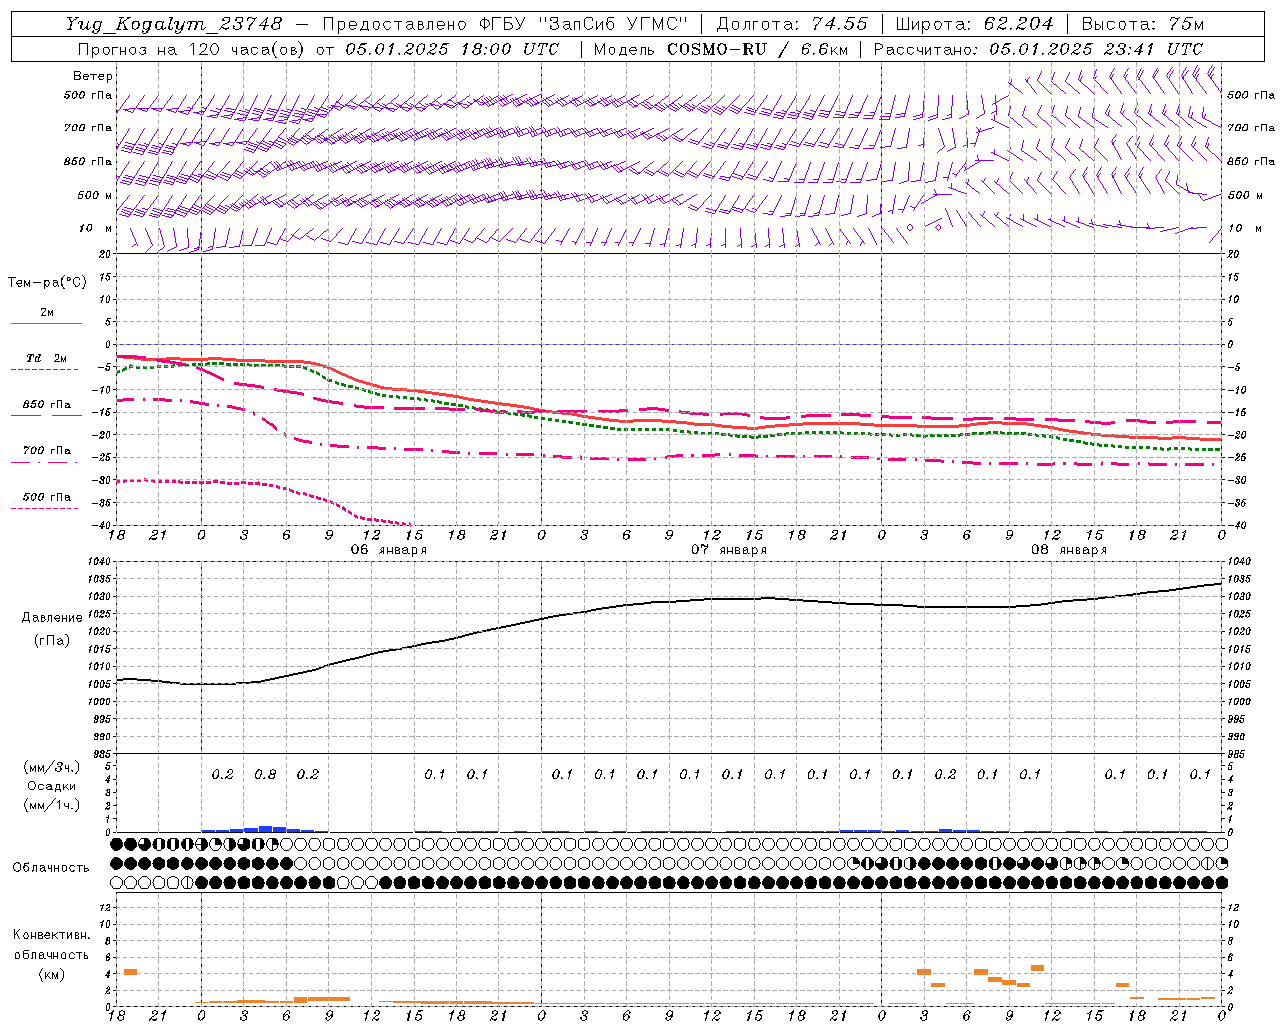Click the Ветер panel label
This screenshot has width=1280, height=1024.
93,76
